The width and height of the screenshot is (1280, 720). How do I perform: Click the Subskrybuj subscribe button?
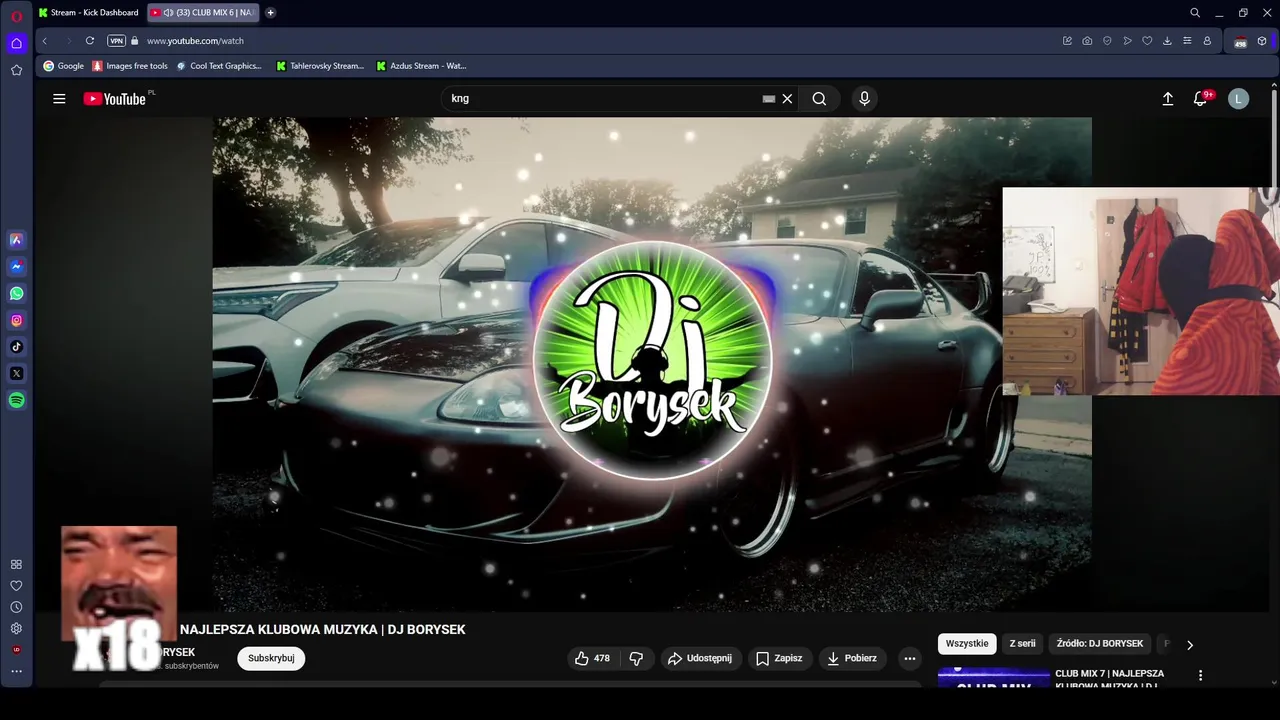271,658
